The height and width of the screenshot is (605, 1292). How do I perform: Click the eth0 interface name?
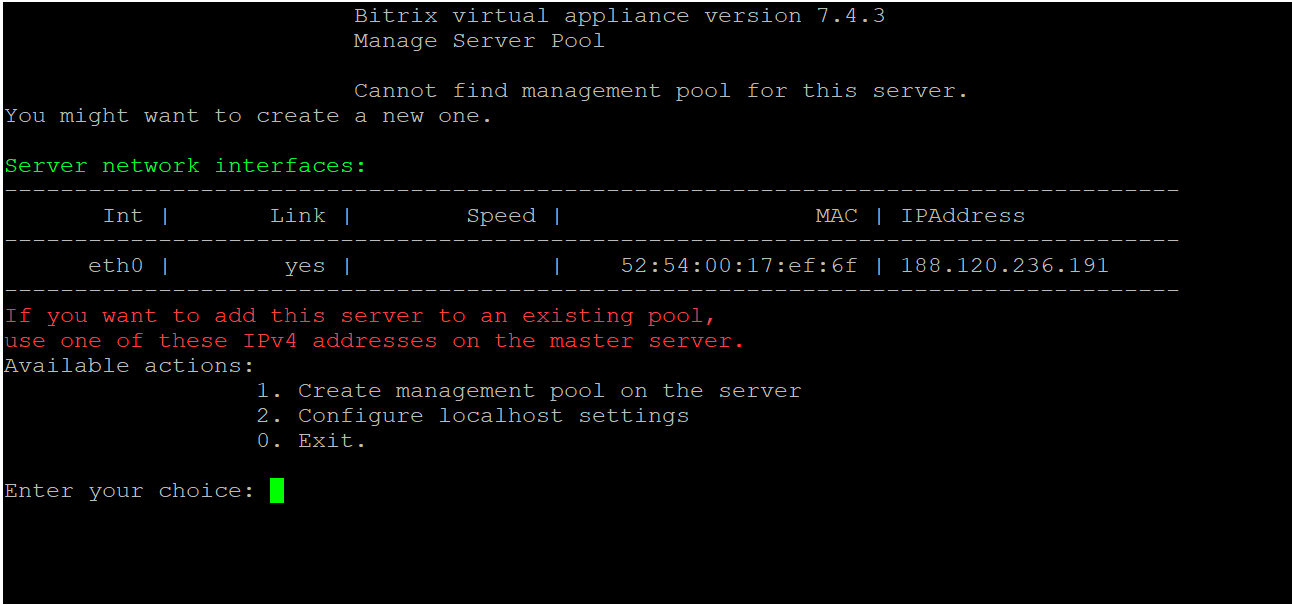(x=116, y=266)
